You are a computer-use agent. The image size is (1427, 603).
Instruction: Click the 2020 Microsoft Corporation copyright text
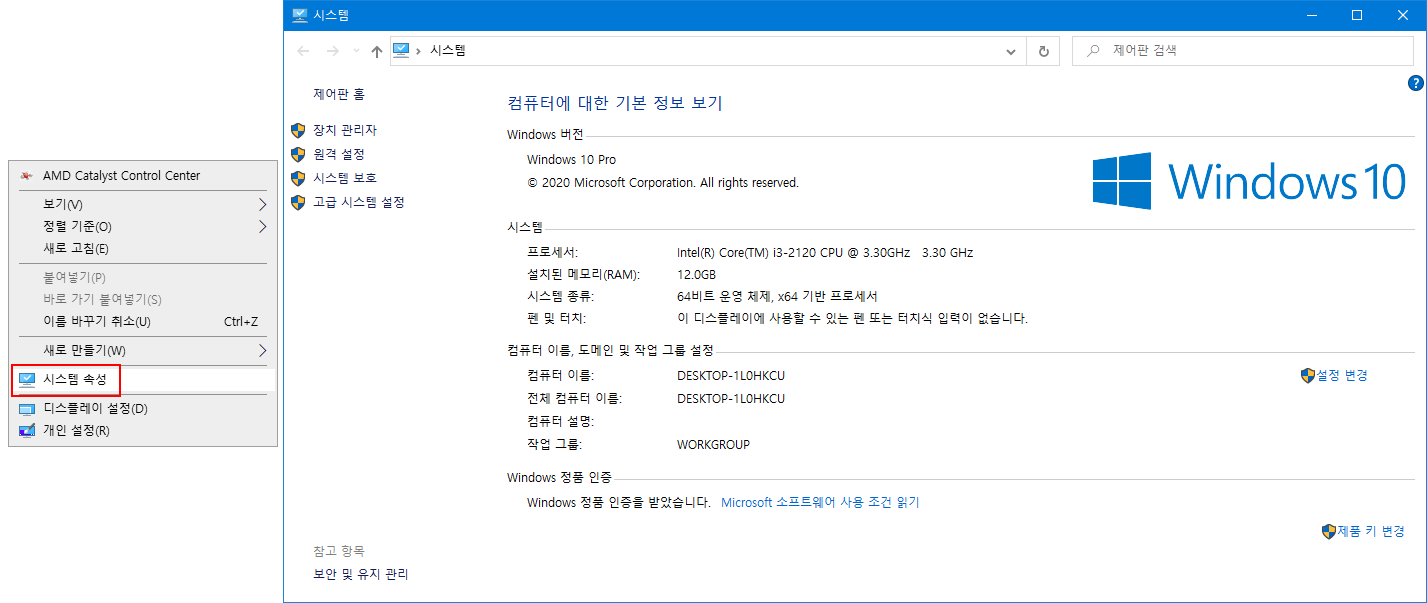pyautogui.click(x=663, y=183)
